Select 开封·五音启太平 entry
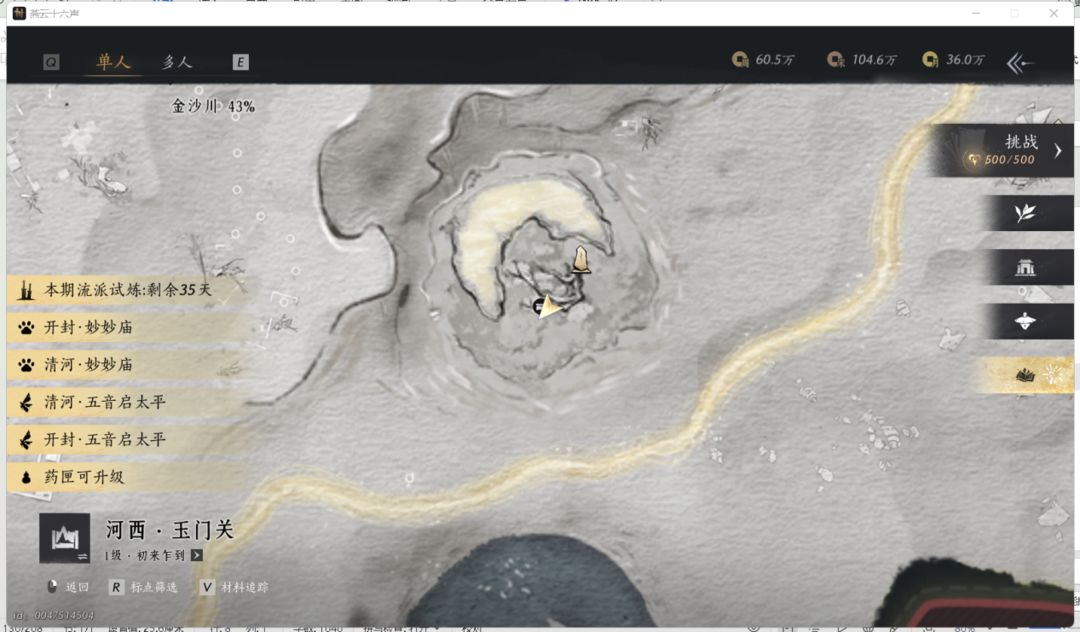Viewport: 1080px width, 632px height. pos(127,439)
